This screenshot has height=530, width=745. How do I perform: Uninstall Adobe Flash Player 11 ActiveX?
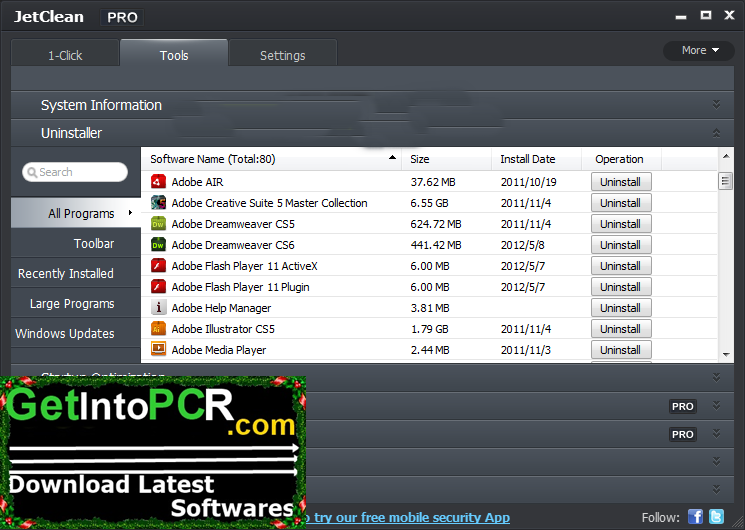621,266
